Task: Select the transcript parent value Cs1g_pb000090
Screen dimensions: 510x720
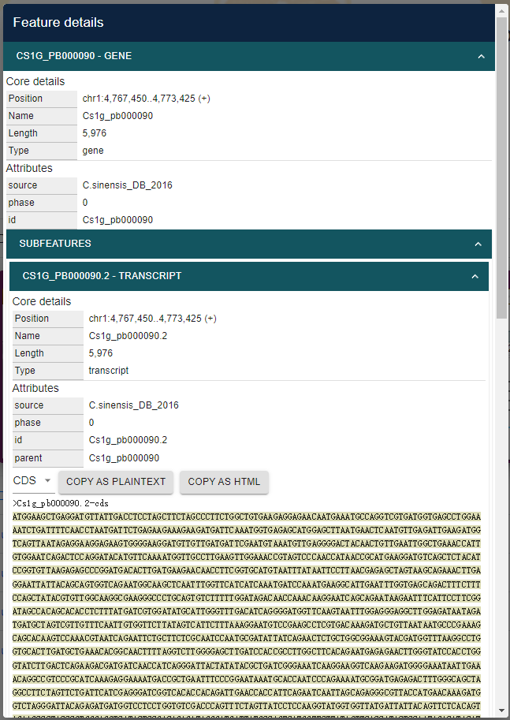Action: [x=124, y=458]
